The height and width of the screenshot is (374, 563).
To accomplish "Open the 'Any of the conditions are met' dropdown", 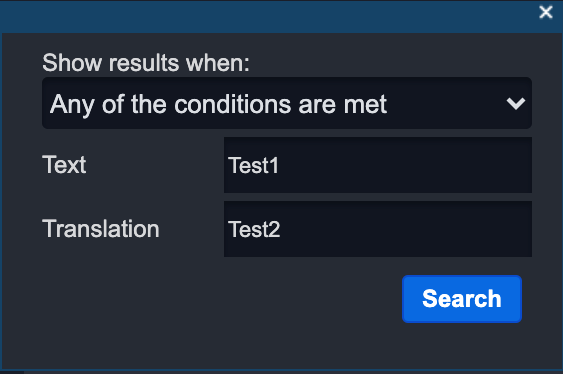I will 287,103.
